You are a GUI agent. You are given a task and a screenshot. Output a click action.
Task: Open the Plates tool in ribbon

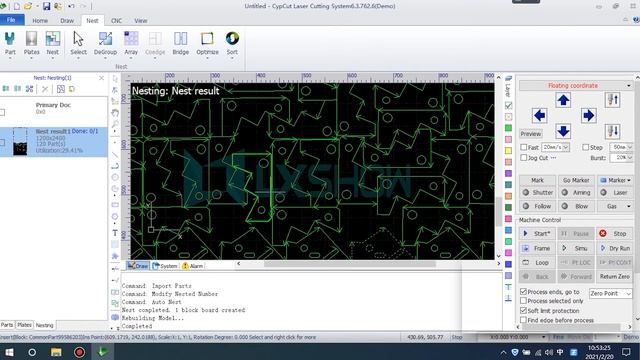pos(31,44)
